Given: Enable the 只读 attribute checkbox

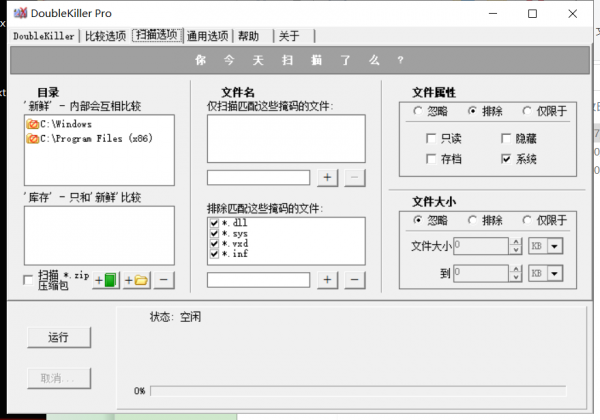Looking at the screenshot, I should (x=431, y=138).
